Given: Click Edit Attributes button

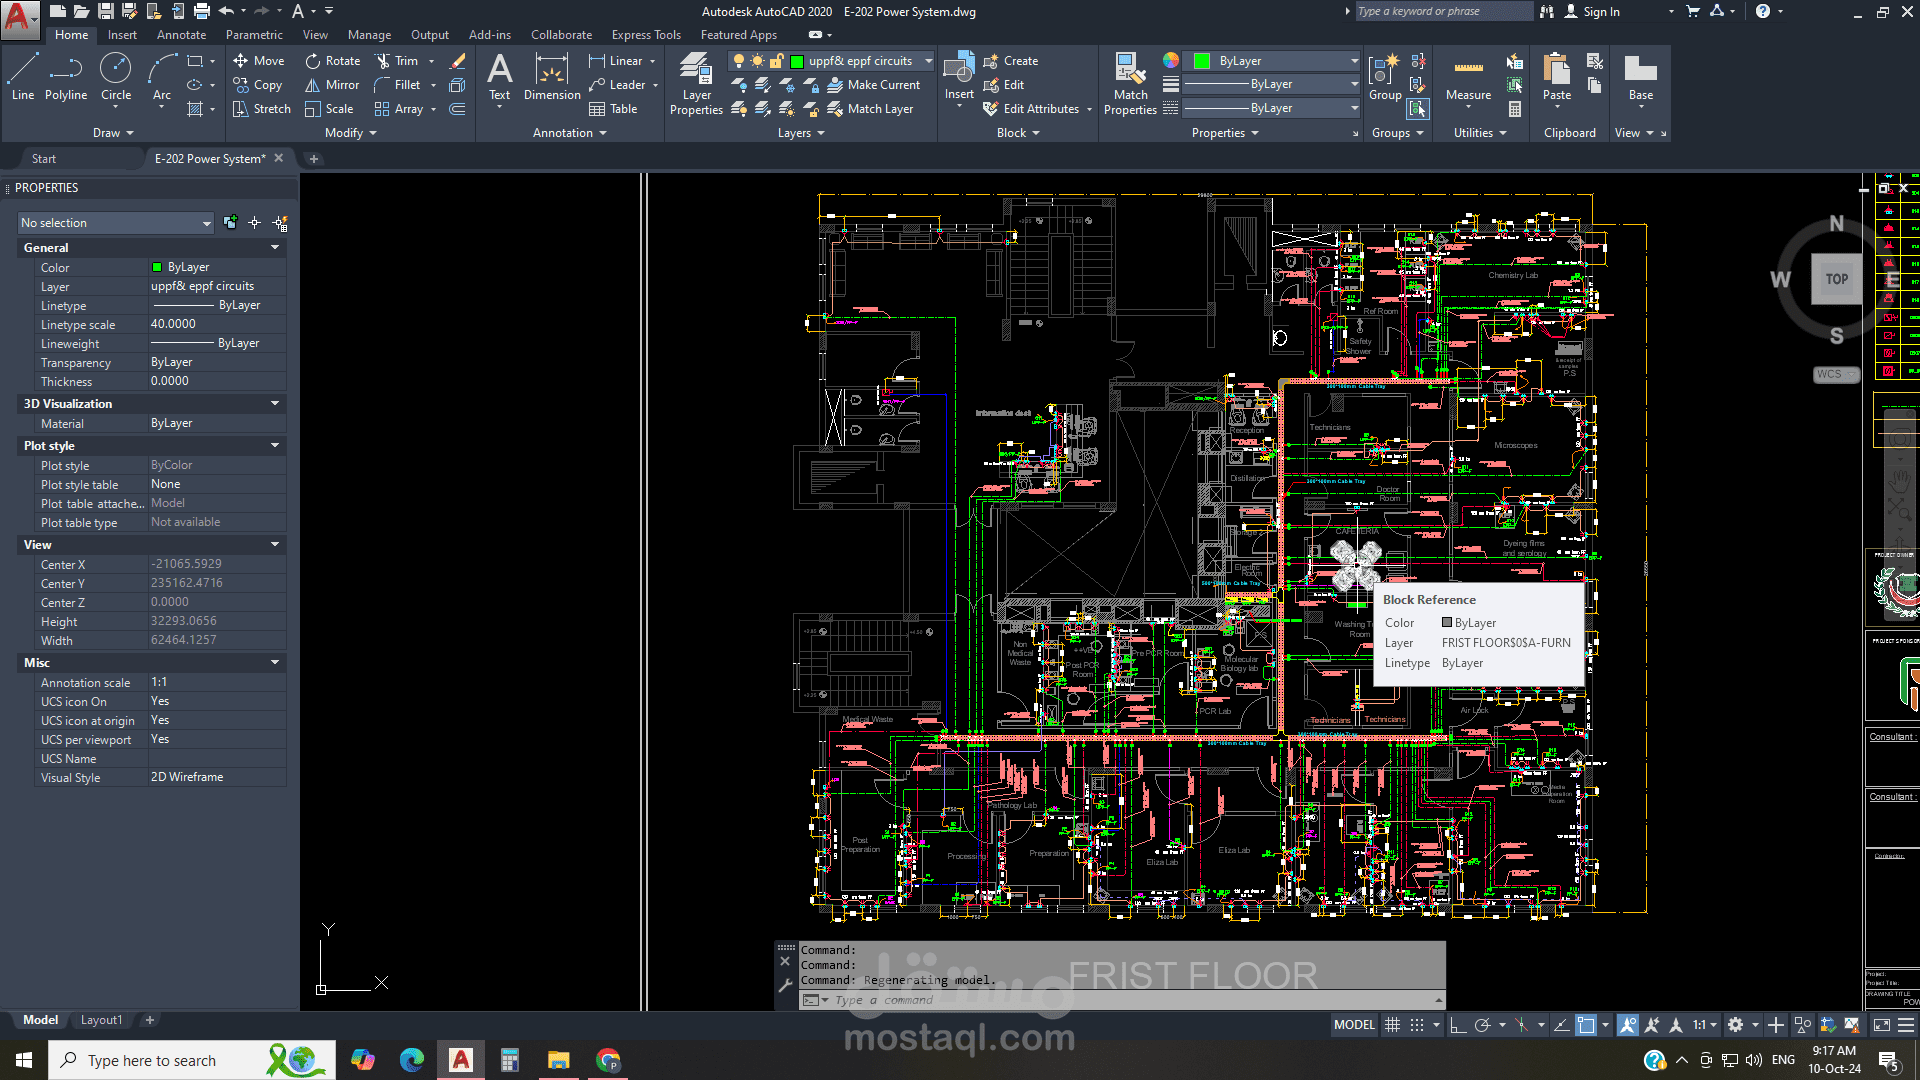Looking at the screenshot, I should click(1031, 109).
